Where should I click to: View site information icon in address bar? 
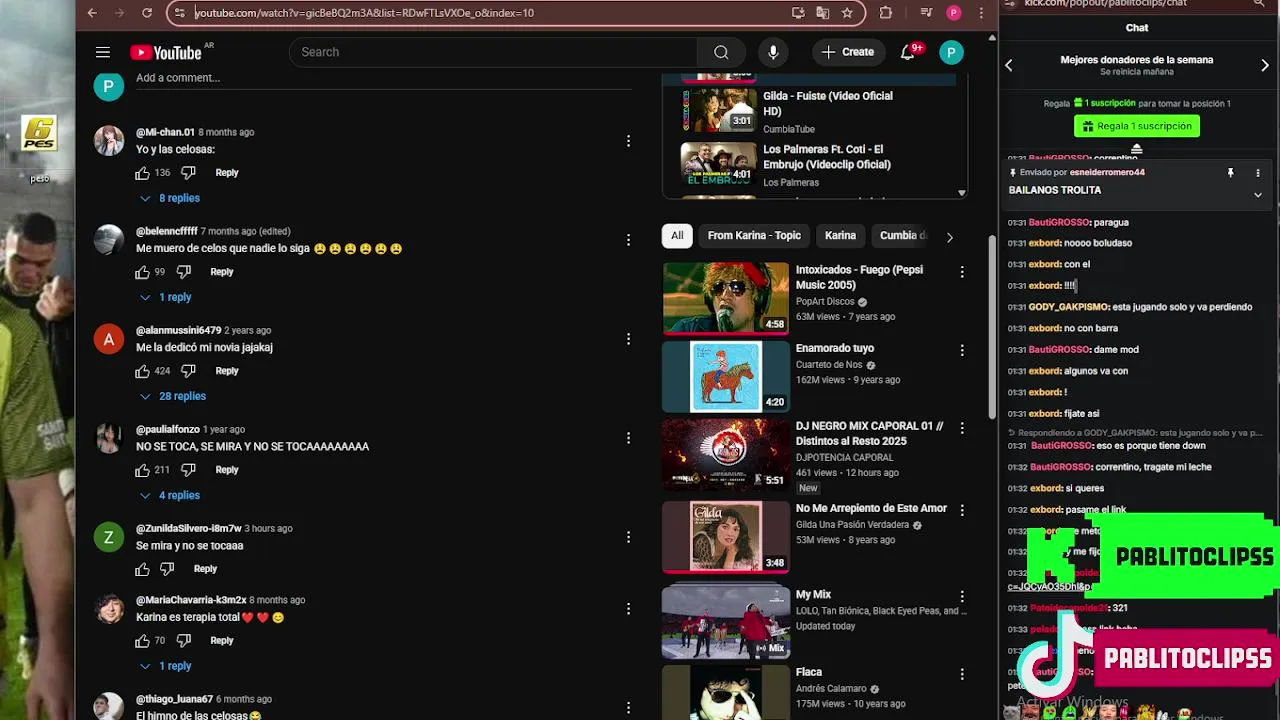click(179, 13)
